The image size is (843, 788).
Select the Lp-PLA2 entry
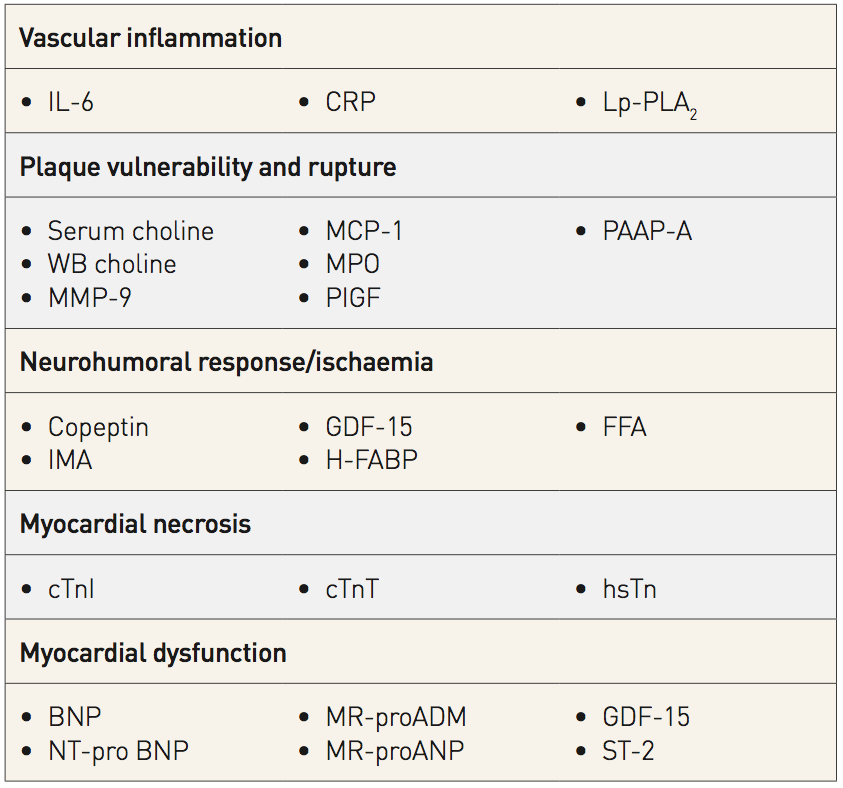click(x=649, y=104)
